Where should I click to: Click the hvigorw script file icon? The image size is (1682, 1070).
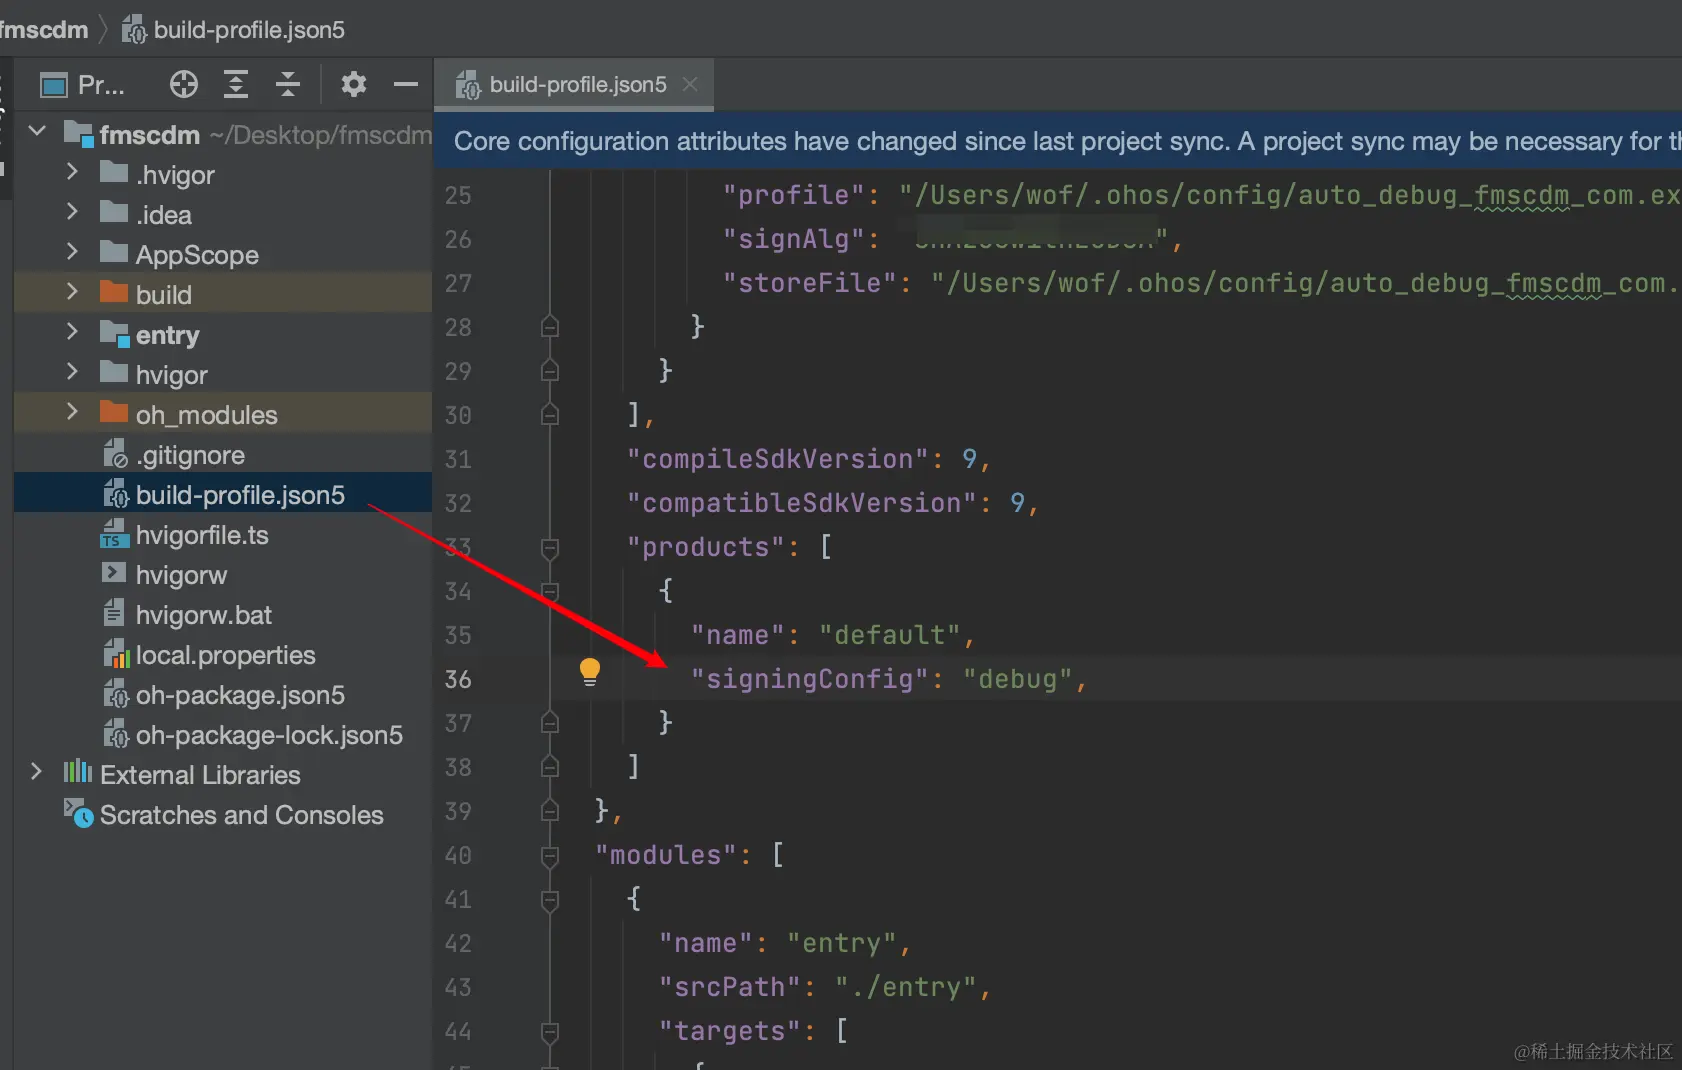tap(114, 574)
